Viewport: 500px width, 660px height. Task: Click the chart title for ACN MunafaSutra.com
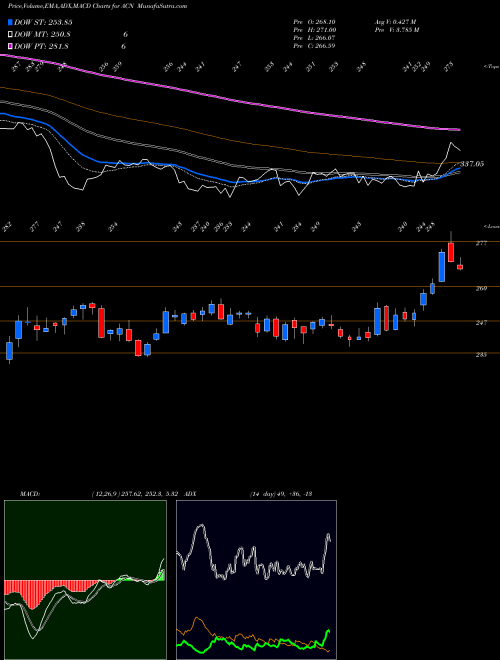(x=98, y=6)
